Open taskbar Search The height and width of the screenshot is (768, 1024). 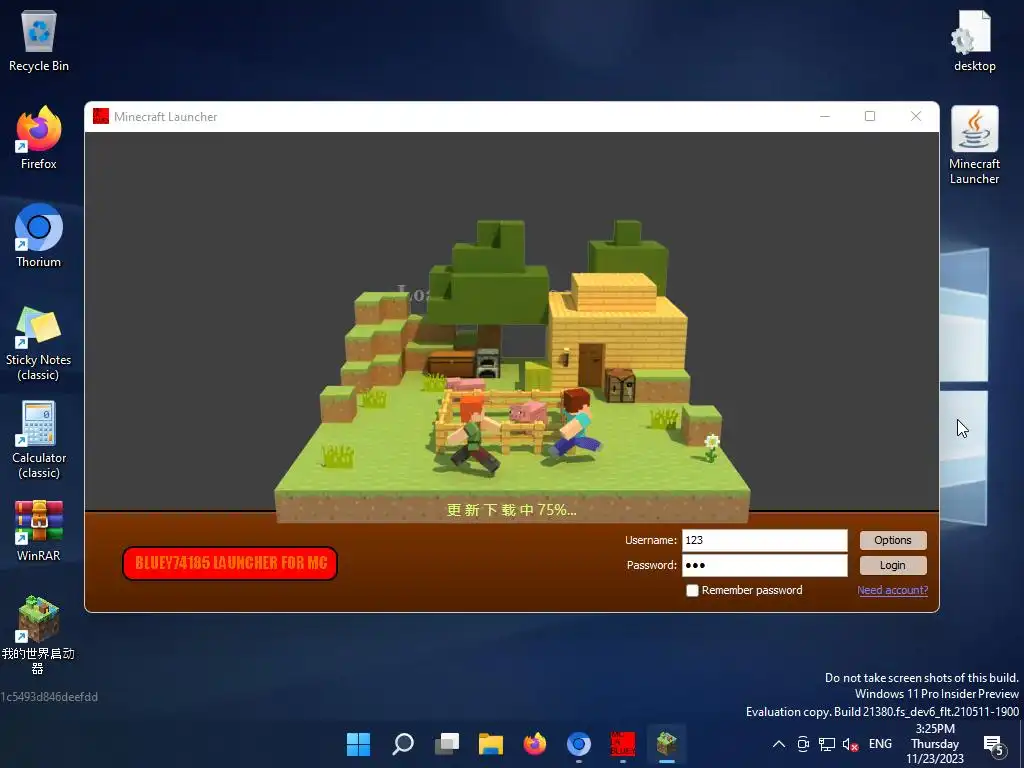click(x=402, y=744)
